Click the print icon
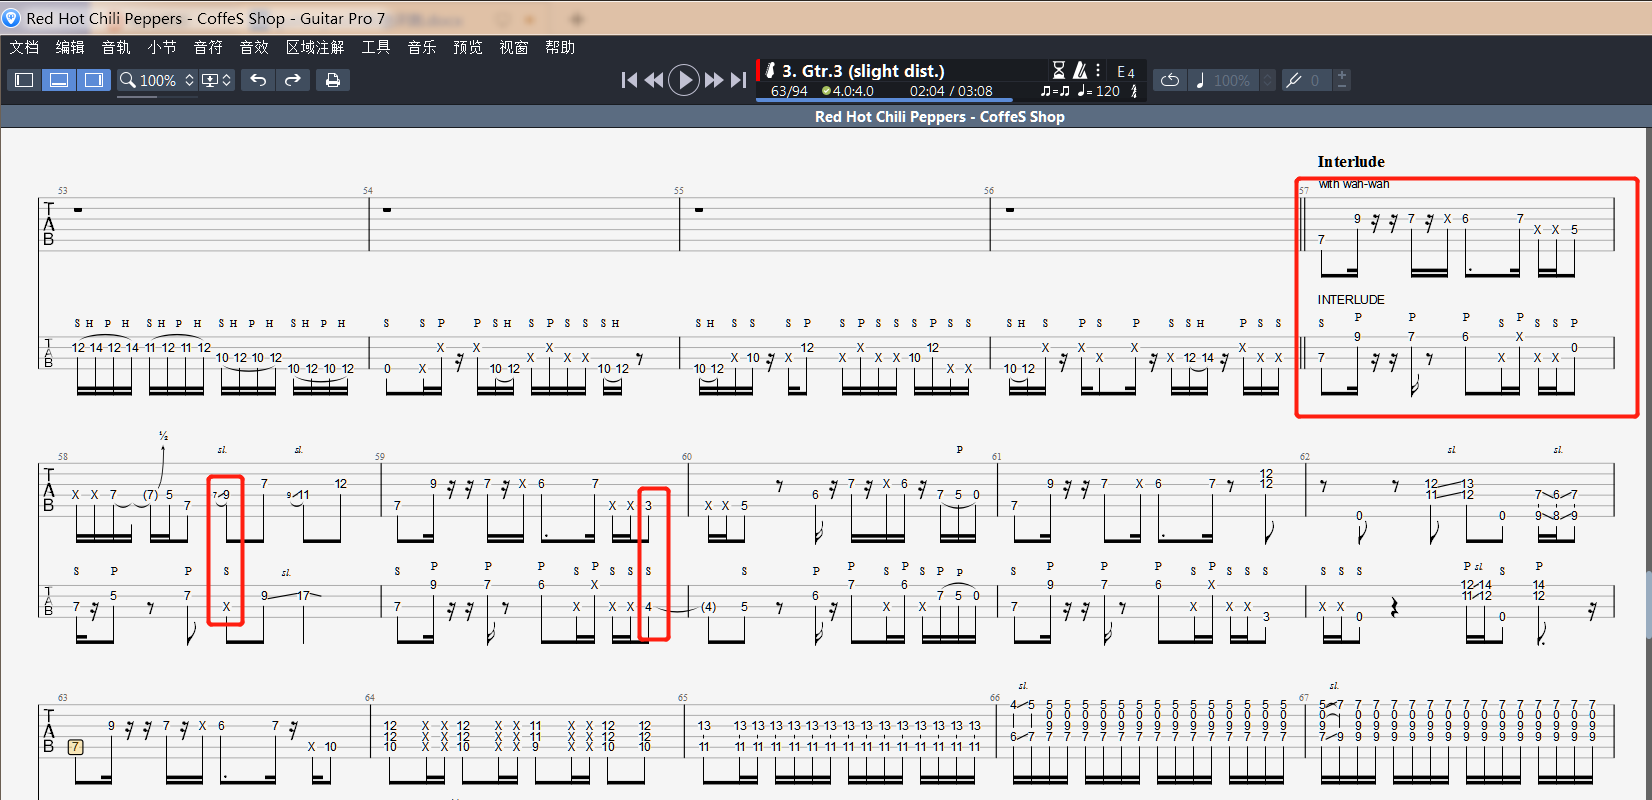Image resolution: width=1652 pixels, height=800 pixels. [x=333, y=80]
